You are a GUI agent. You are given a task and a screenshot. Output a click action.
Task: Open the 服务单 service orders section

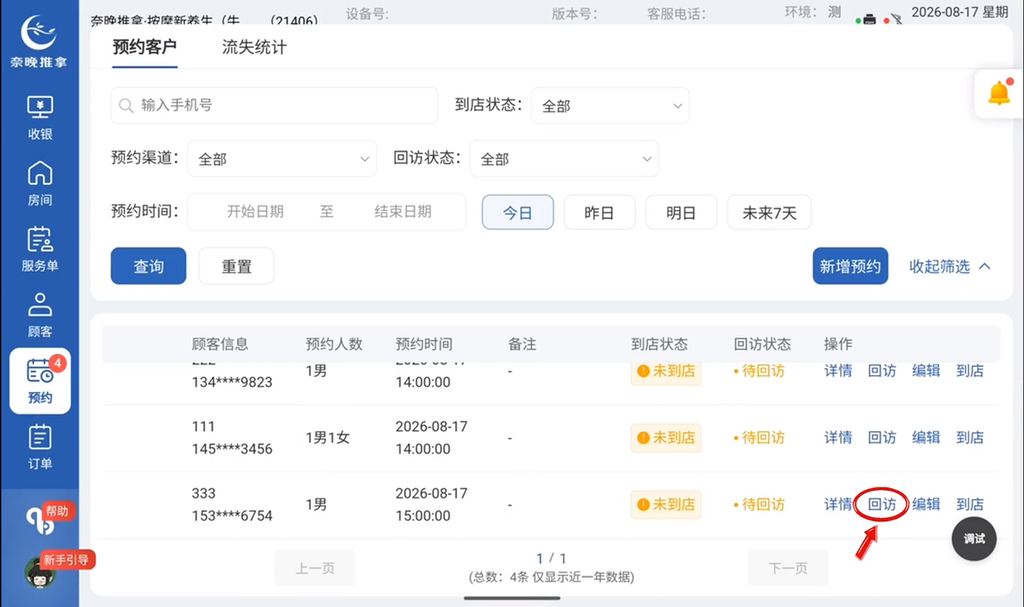click(40, 249)
